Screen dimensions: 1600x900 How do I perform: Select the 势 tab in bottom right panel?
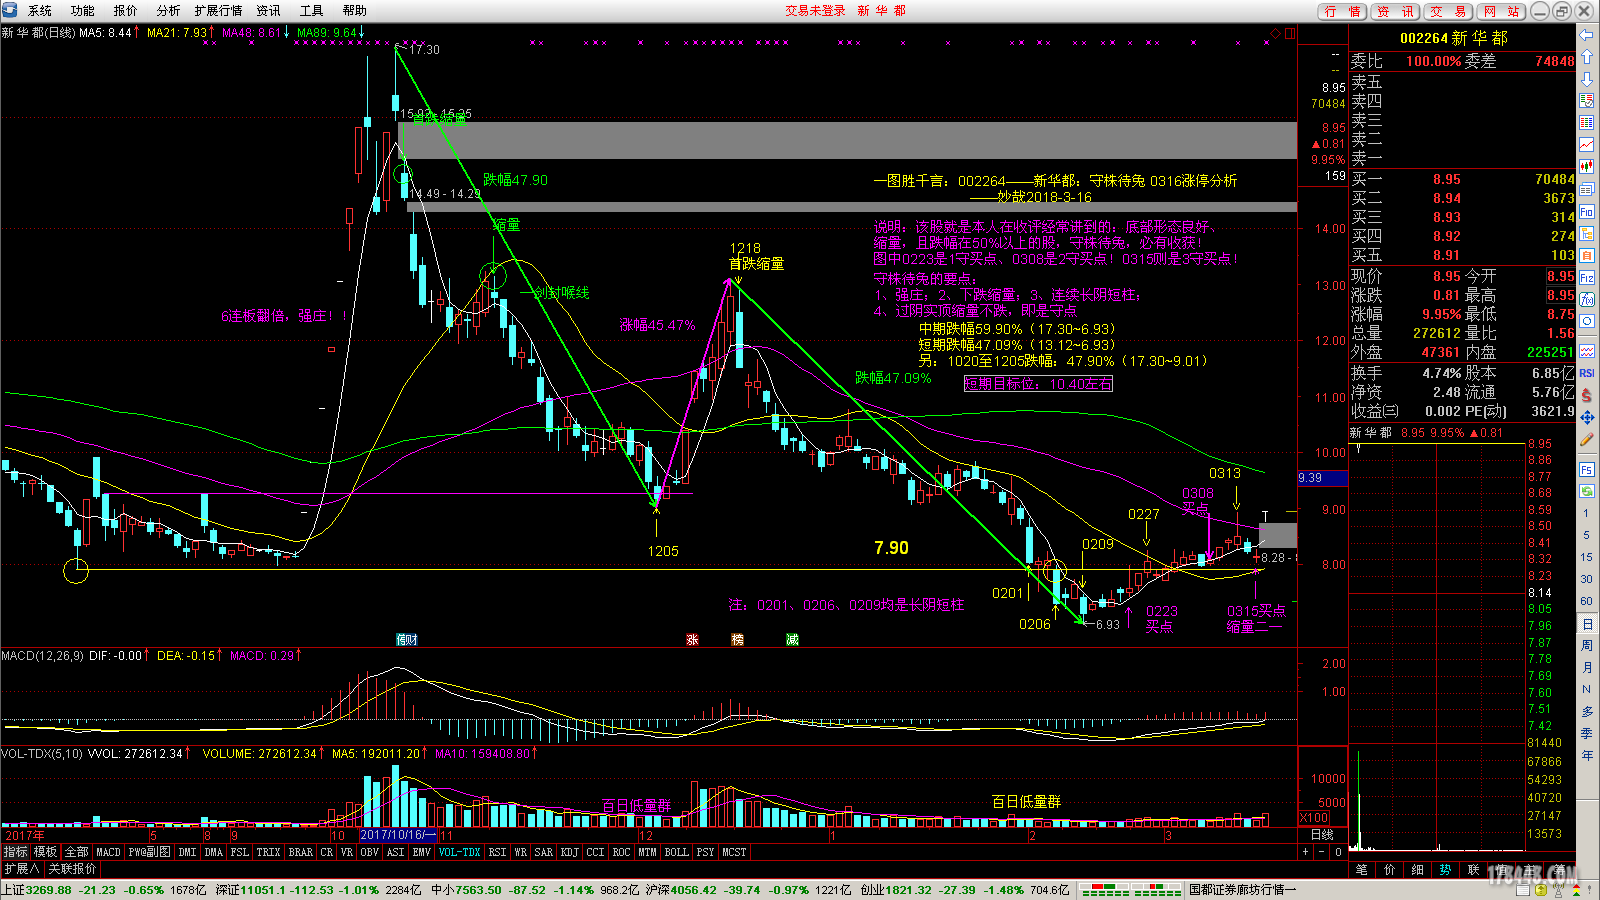tap(1445, 869)
